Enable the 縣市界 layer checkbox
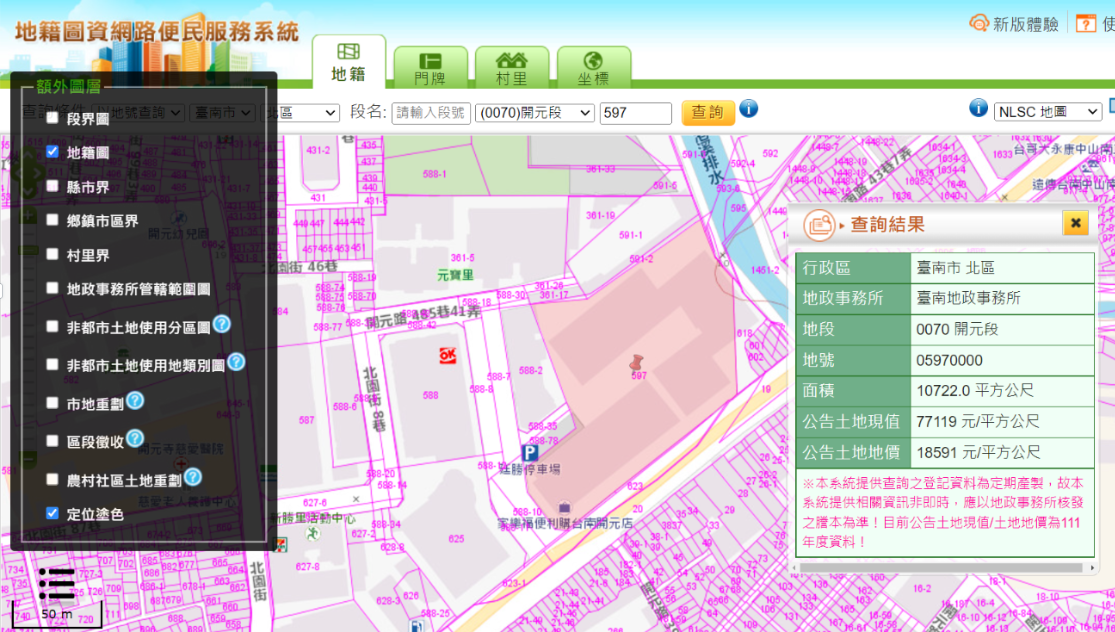 point(52,186)
